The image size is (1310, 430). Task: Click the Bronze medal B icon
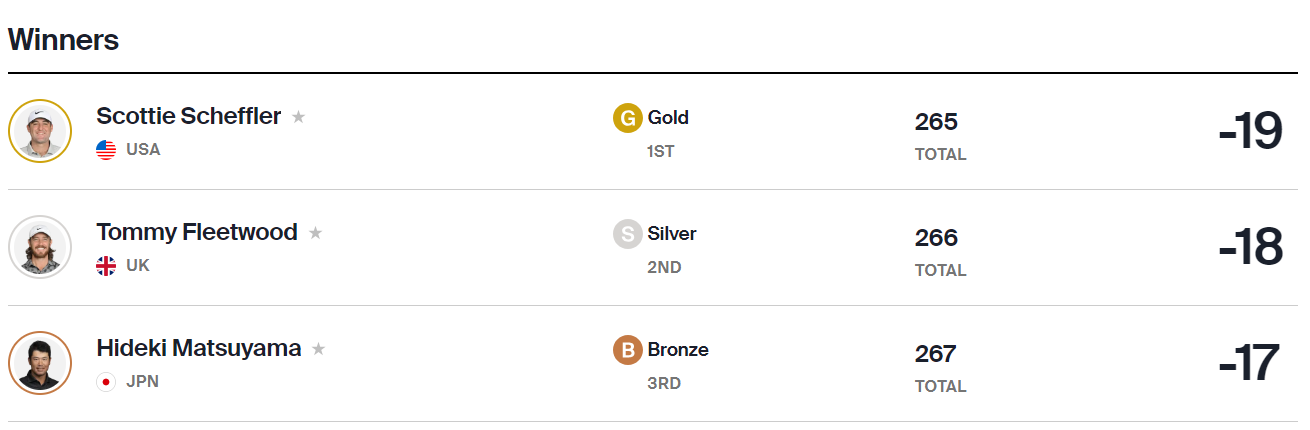tap(627, 350)
